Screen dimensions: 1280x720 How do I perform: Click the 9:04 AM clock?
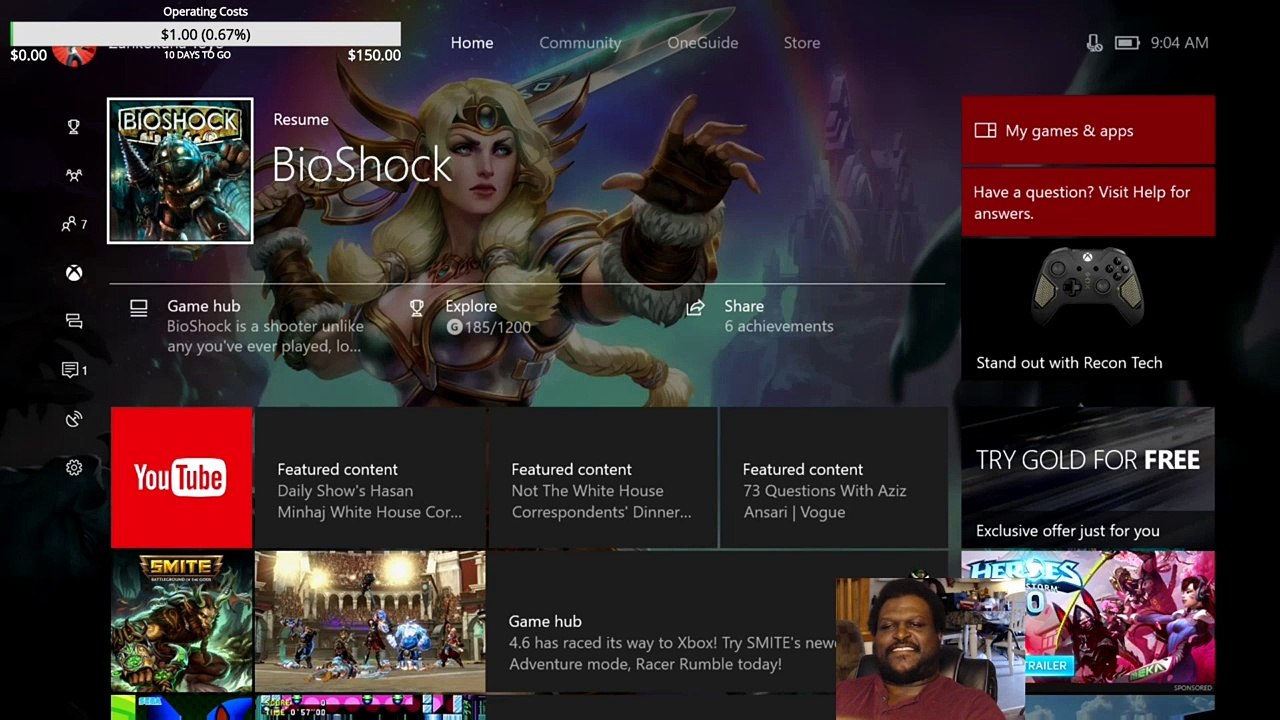[x=1180, y=43]
